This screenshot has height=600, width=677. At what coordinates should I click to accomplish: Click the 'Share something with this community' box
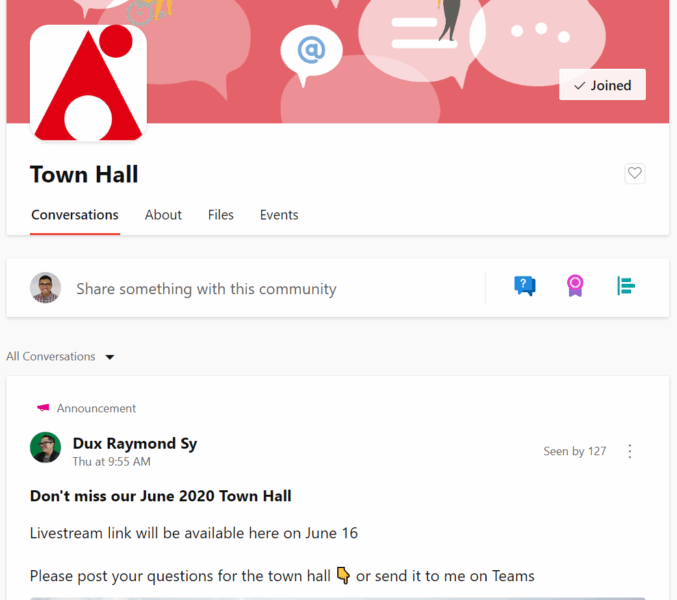coord(206,289)
